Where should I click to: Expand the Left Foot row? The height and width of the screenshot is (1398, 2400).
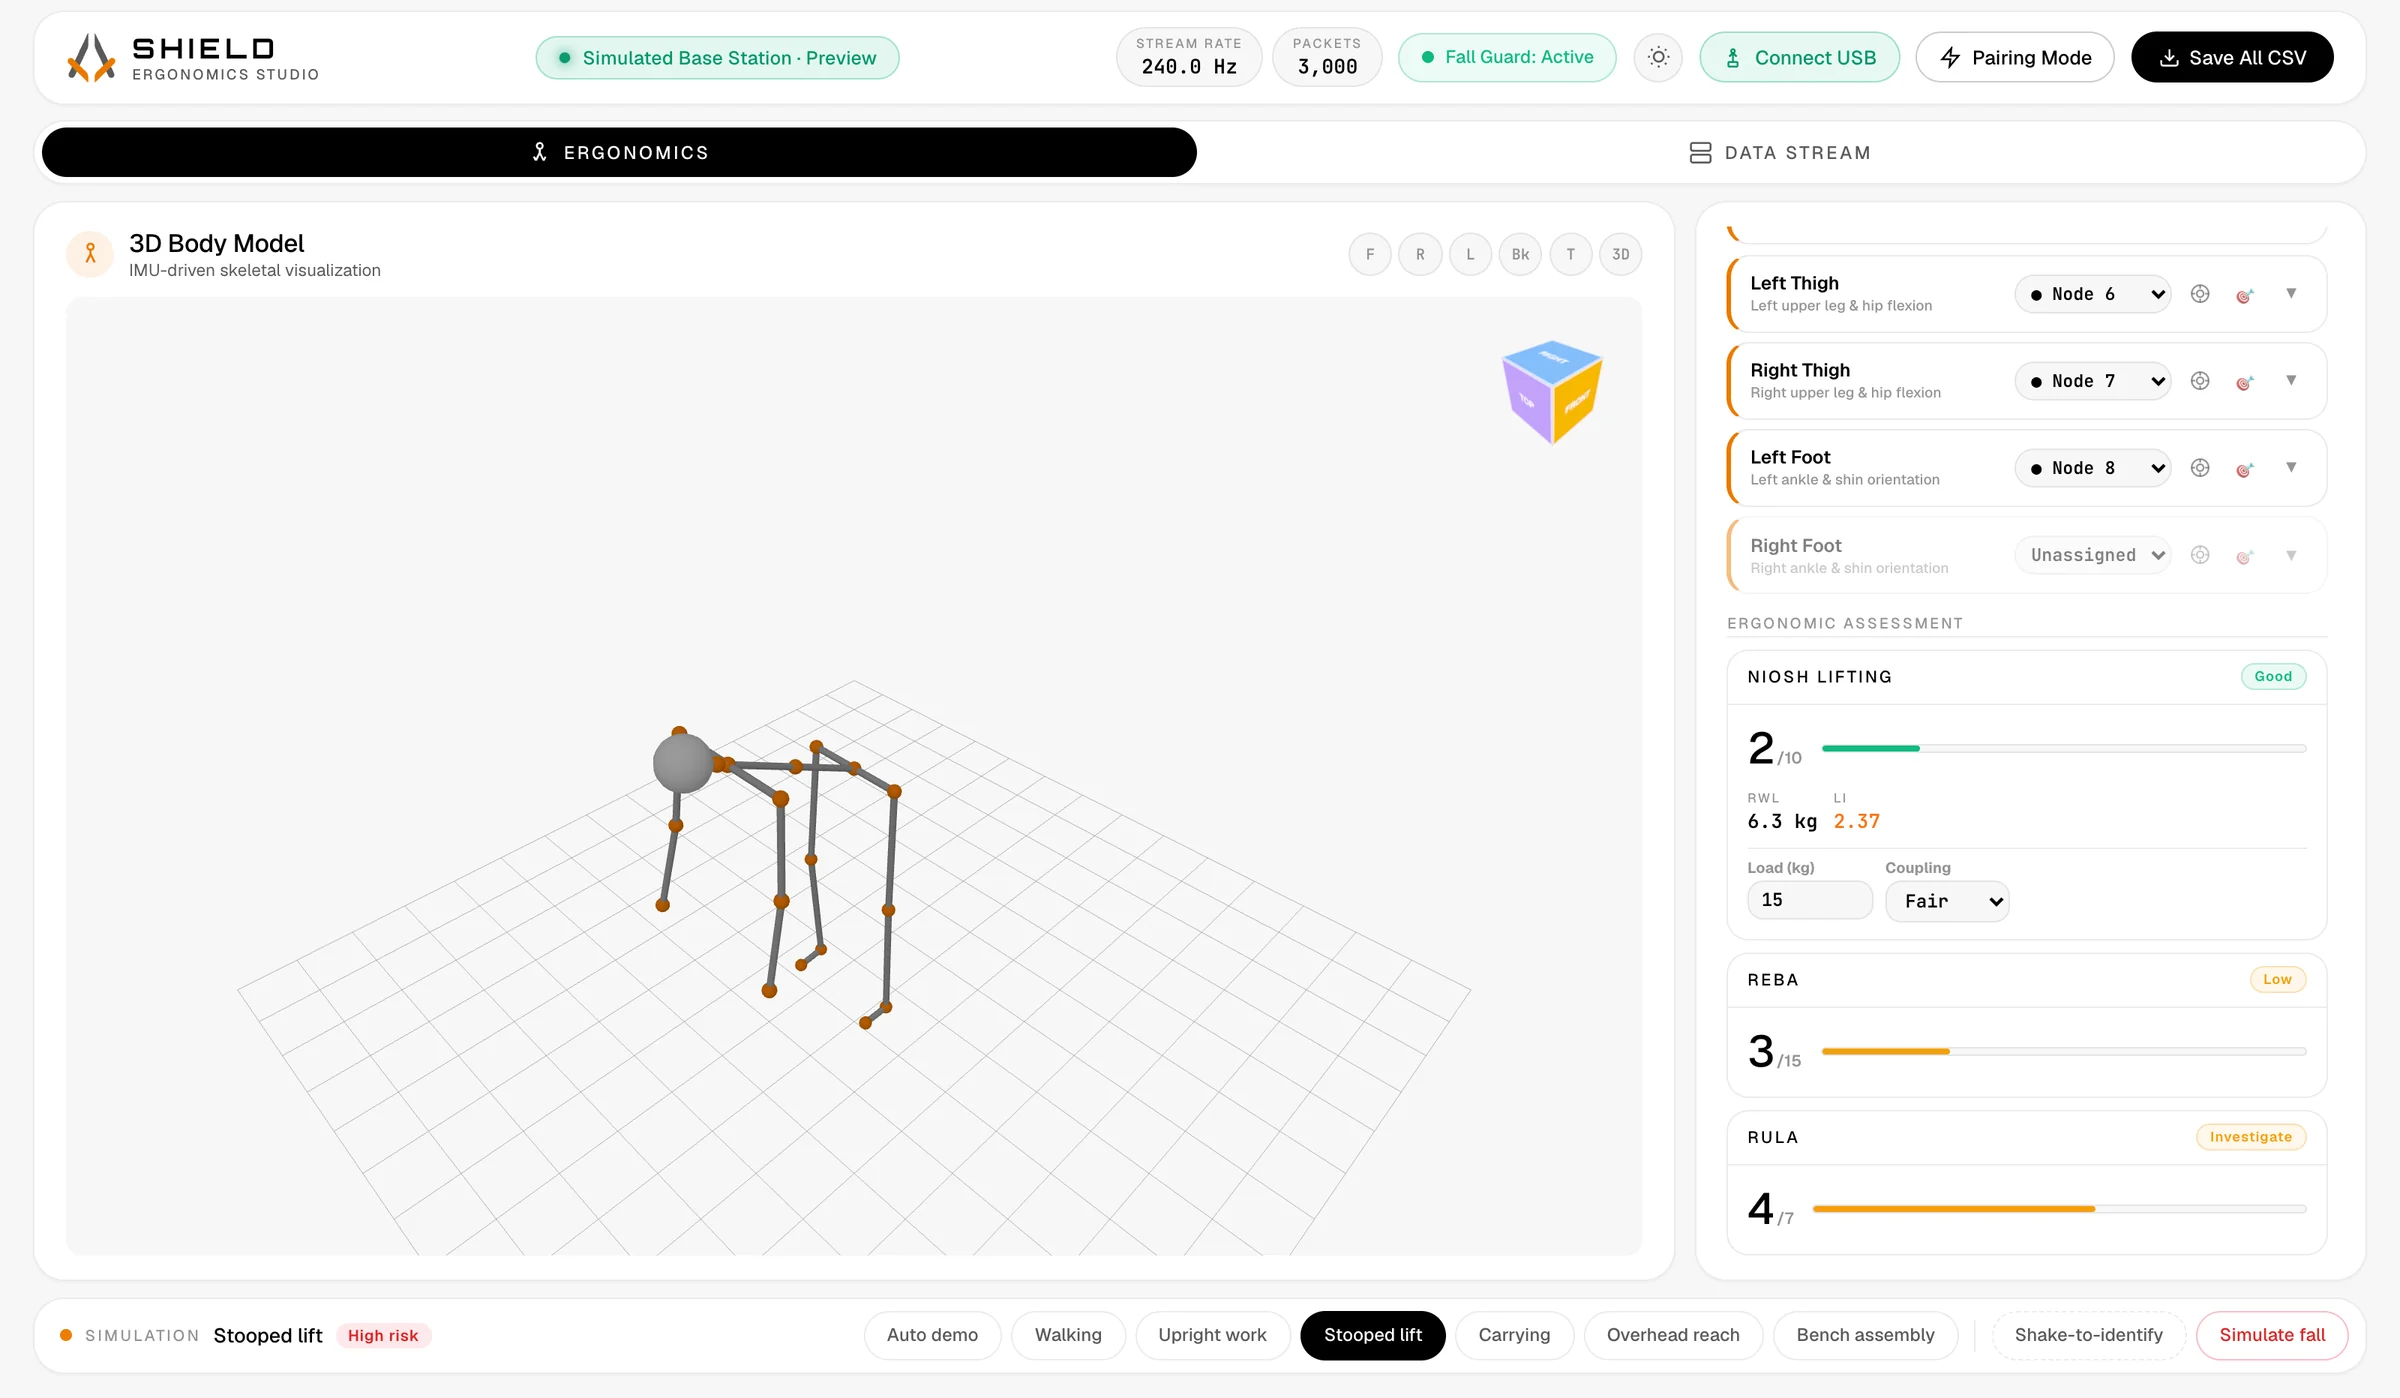2291,468
